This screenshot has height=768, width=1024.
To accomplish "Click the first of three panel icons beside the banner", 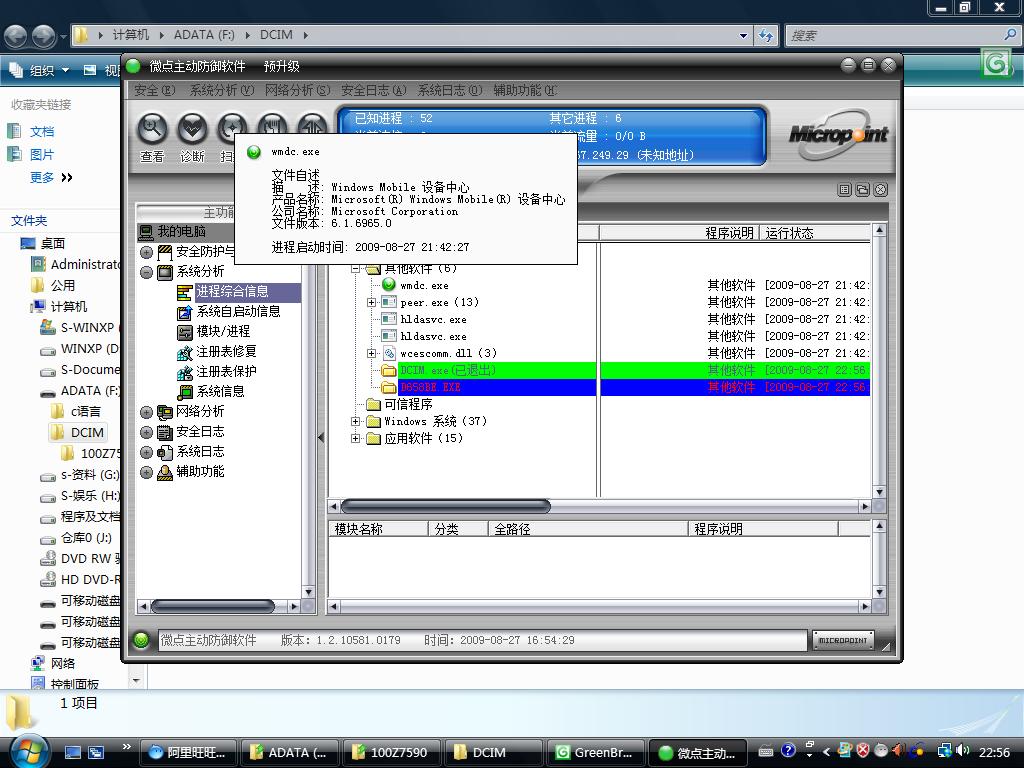I will pyautogui.click(x=844, y=189).
